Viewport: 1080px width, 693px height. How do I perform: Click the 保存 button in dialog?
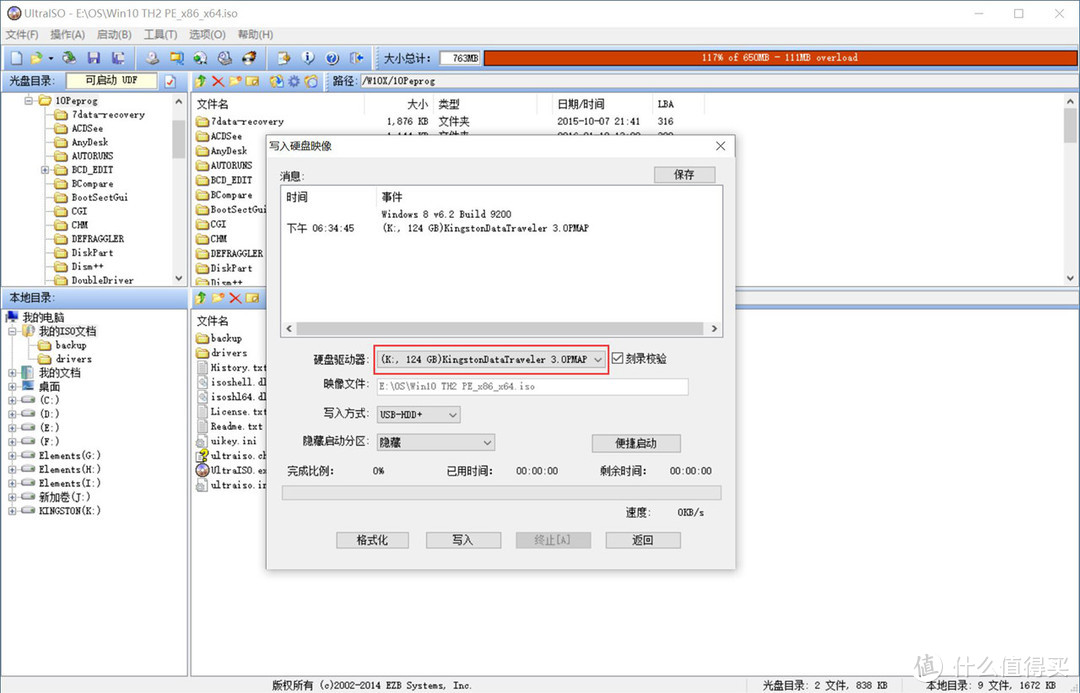tap(684, 174)
